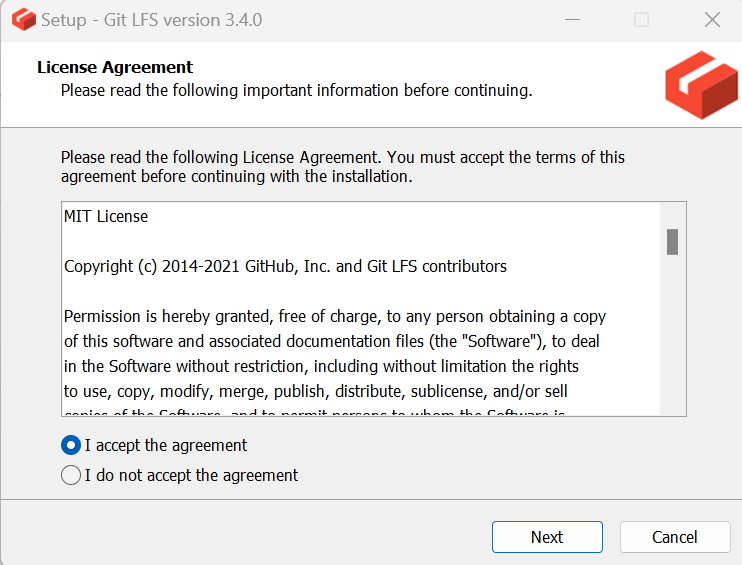742x565 pixels.
Task: Click the greyed-out maximize window button
Action: coord(641,20)
